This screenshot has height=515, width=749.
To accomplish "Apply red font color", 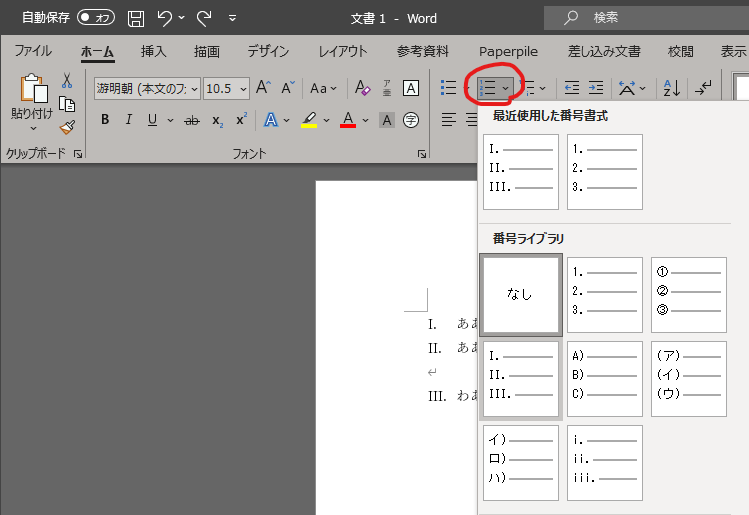I will tap(348, 120).
